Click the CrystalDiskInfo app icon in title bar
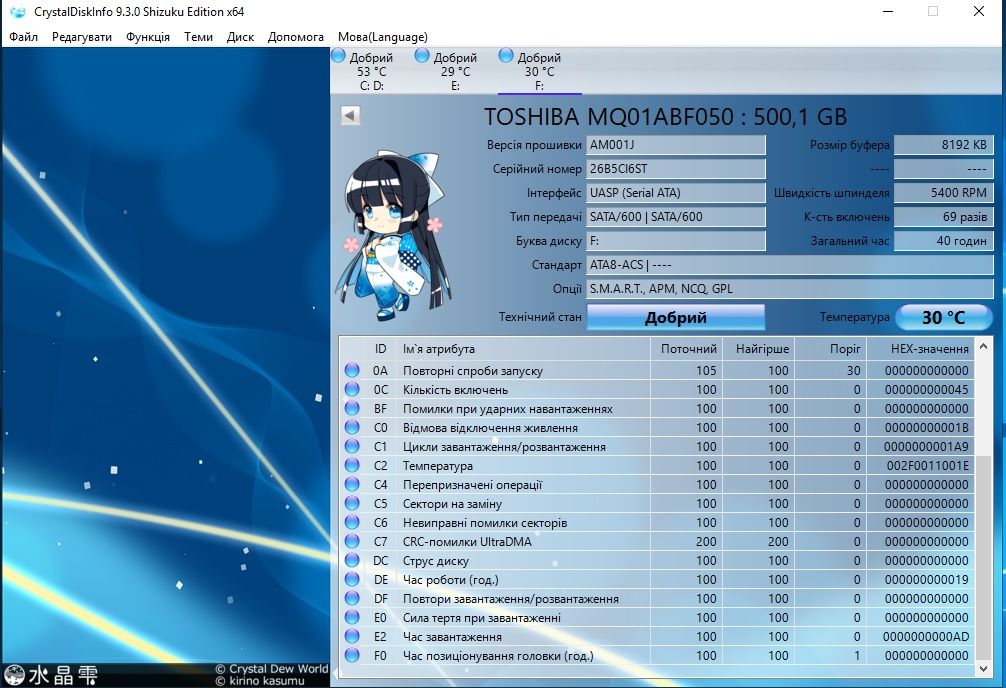 click(x=18, y=12)
